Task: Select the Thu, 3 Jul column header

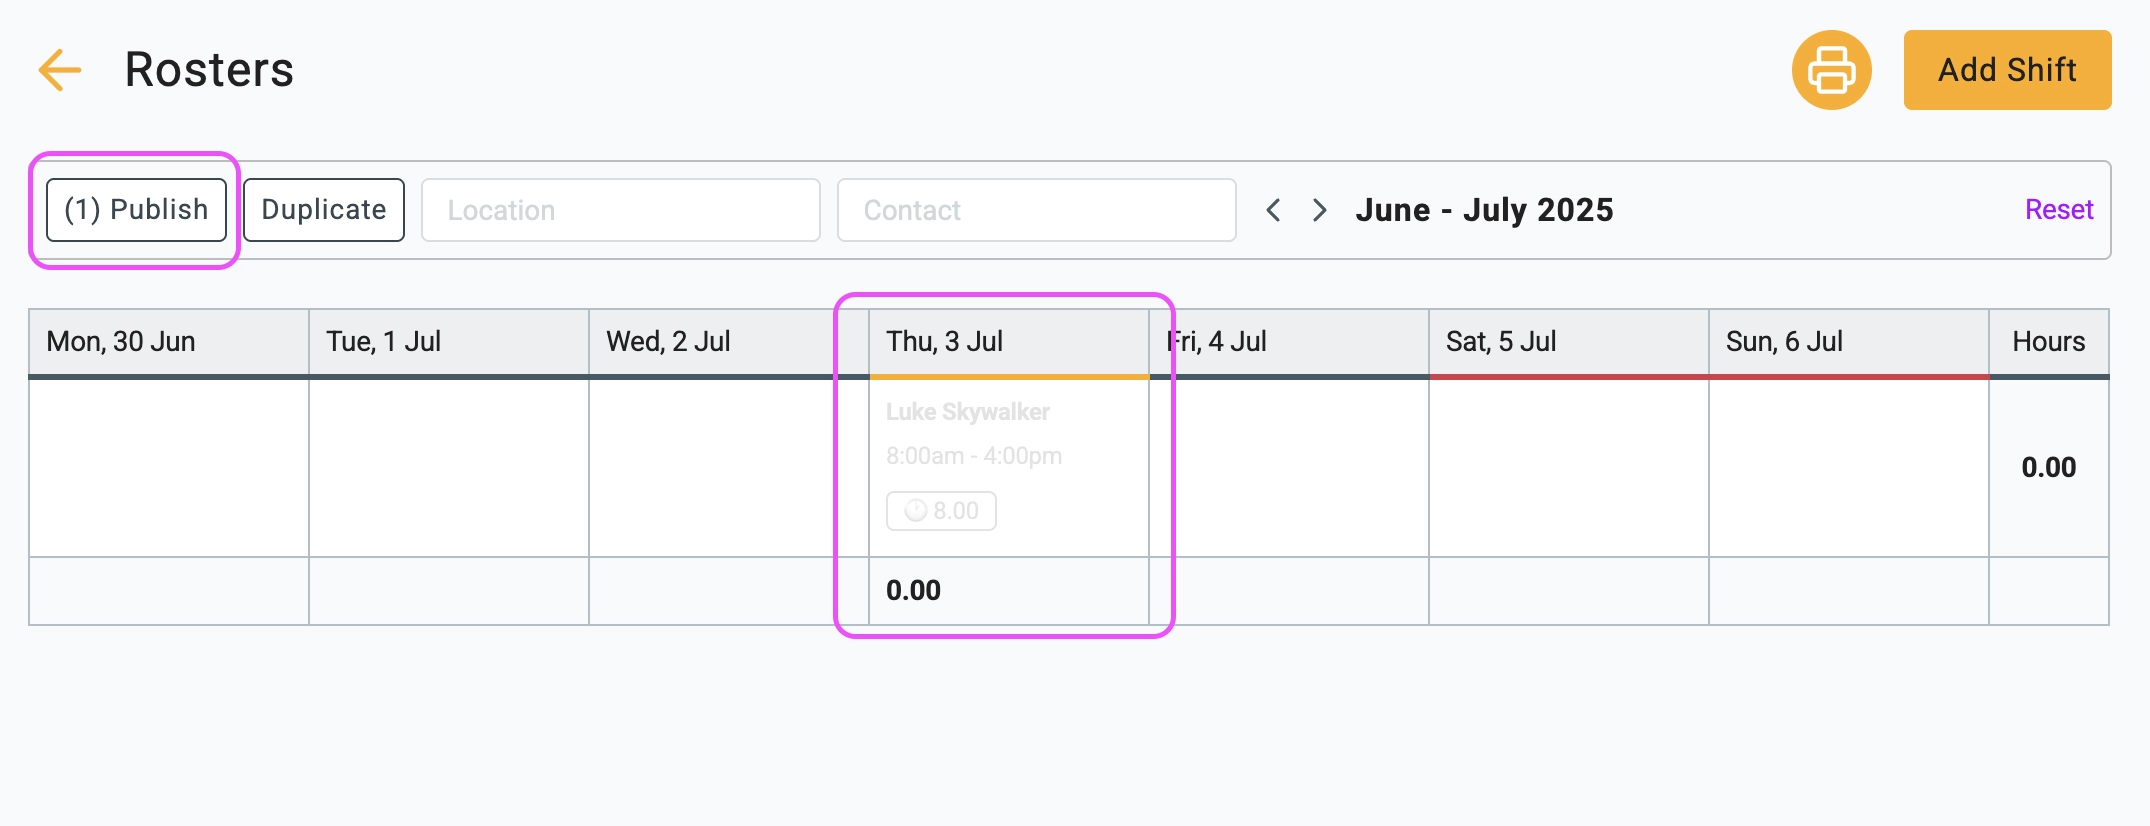Action: pyautogui.click(x=1009, y=342)
